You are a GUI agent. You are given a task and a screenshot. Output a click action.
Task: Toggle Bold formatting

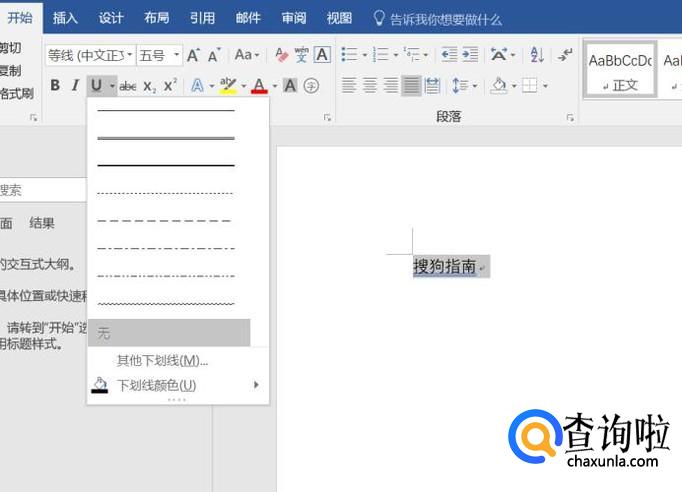coord(55,85)
